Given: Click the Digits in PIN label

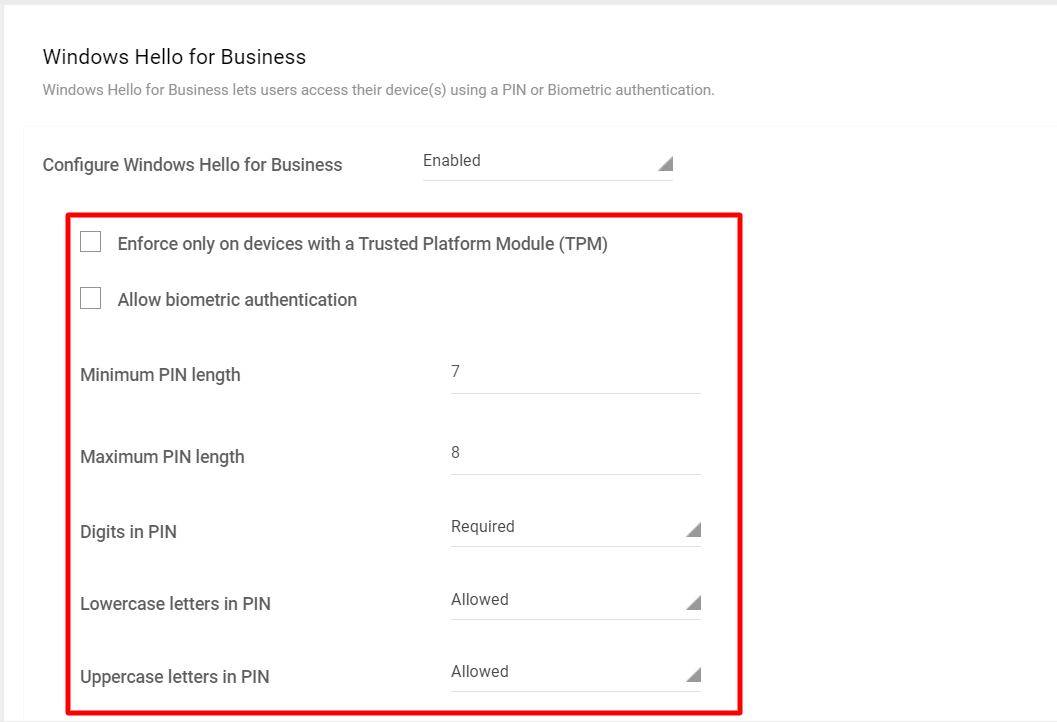Looking at the screenshot, I should [128, 532].
